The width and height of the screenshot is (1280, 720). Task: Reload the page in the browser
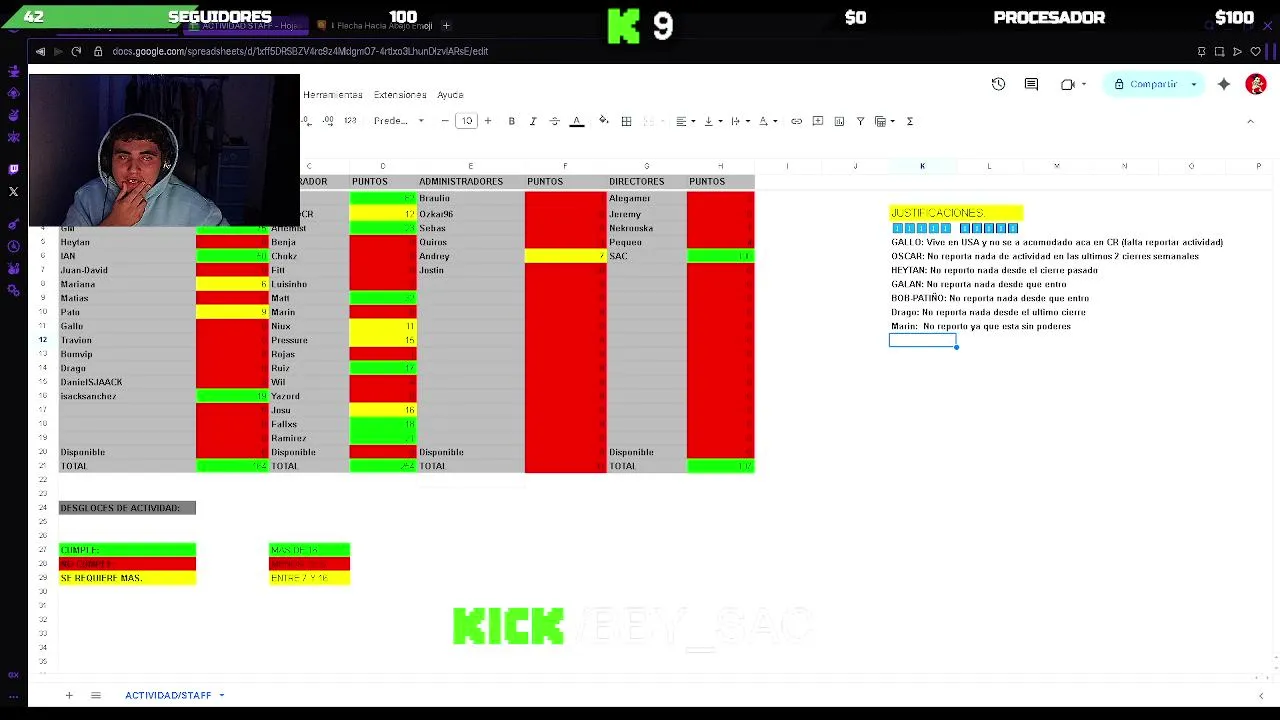point(76,51)
